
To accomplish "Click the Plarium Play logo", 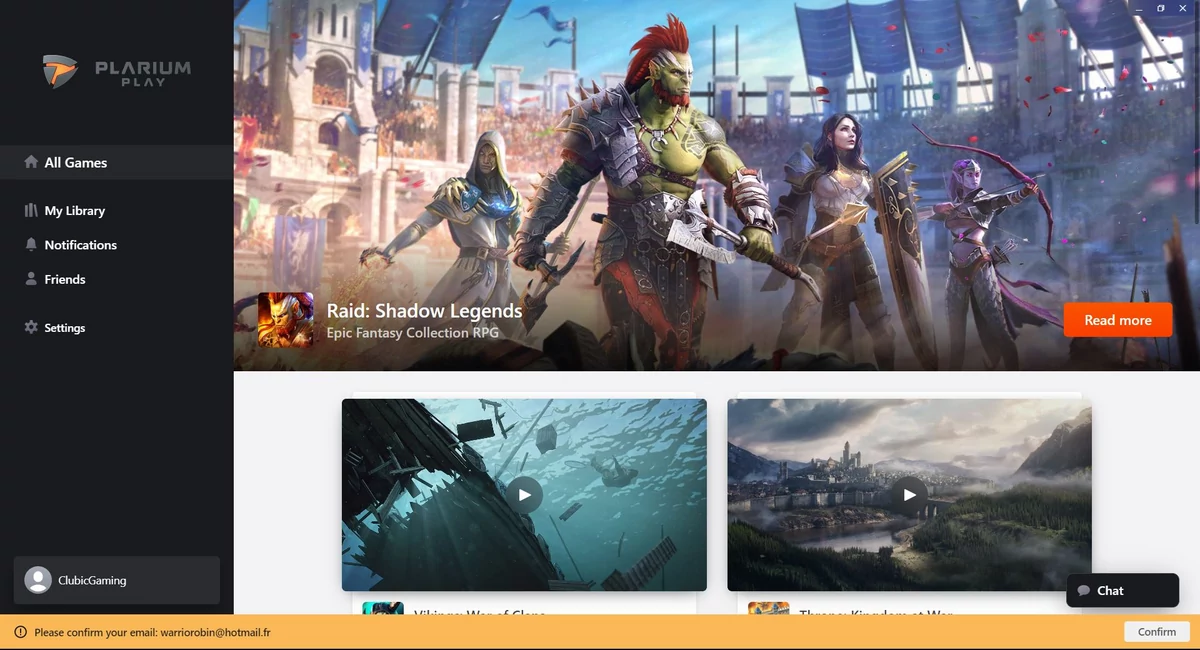I will [x=116, y=71].
